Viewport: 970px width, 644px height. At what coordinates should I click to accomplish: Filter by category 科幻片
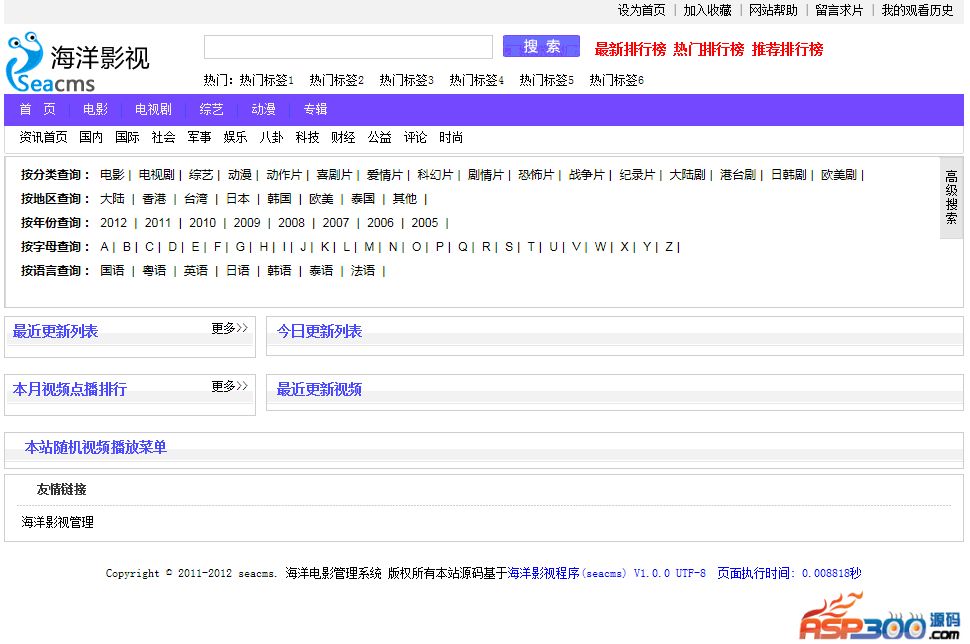[x=435, y=175]
